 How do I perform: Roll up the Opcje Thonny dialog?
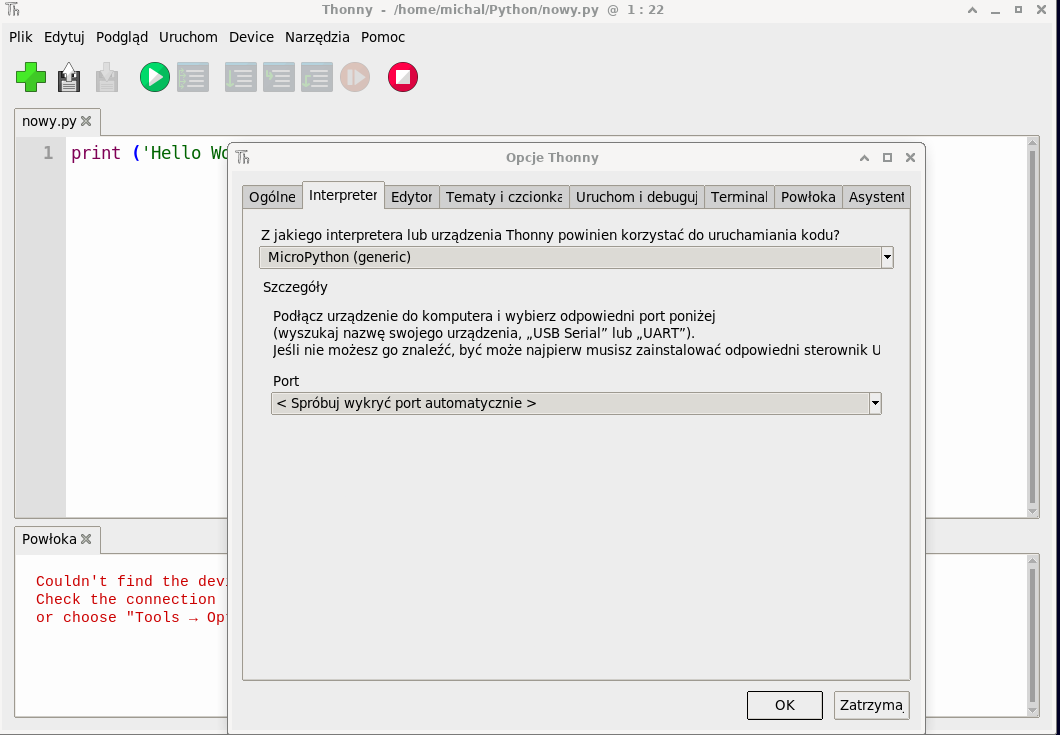[x=864, y=158]
